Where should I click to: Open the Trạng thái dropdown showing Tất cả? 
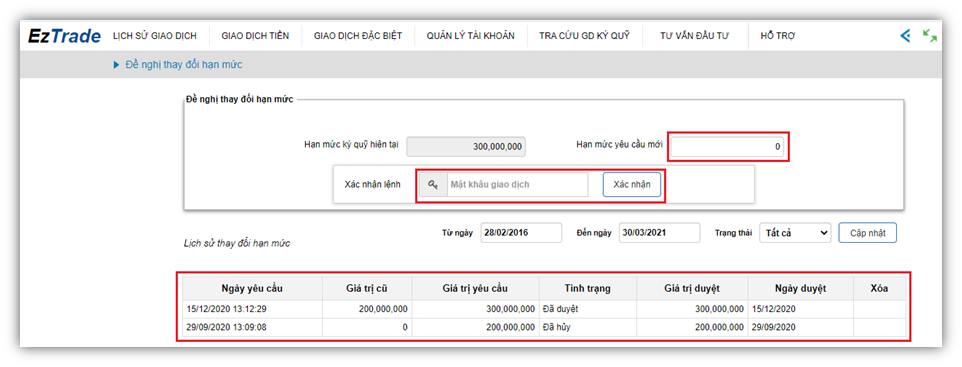795,233
